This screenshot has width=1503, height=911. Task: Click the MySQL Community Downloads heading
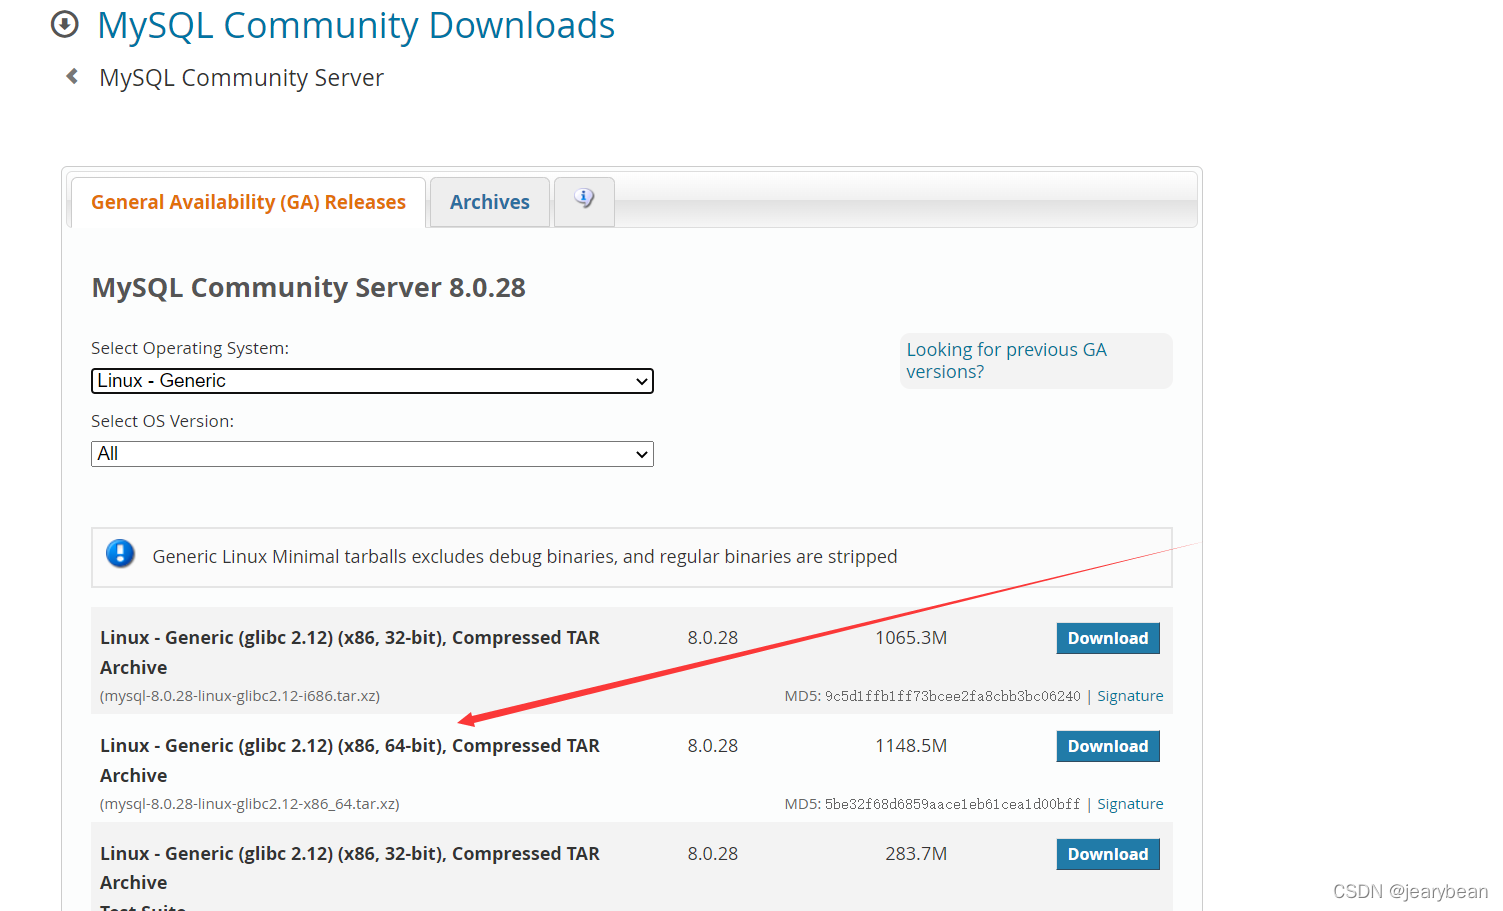[356, 25]
